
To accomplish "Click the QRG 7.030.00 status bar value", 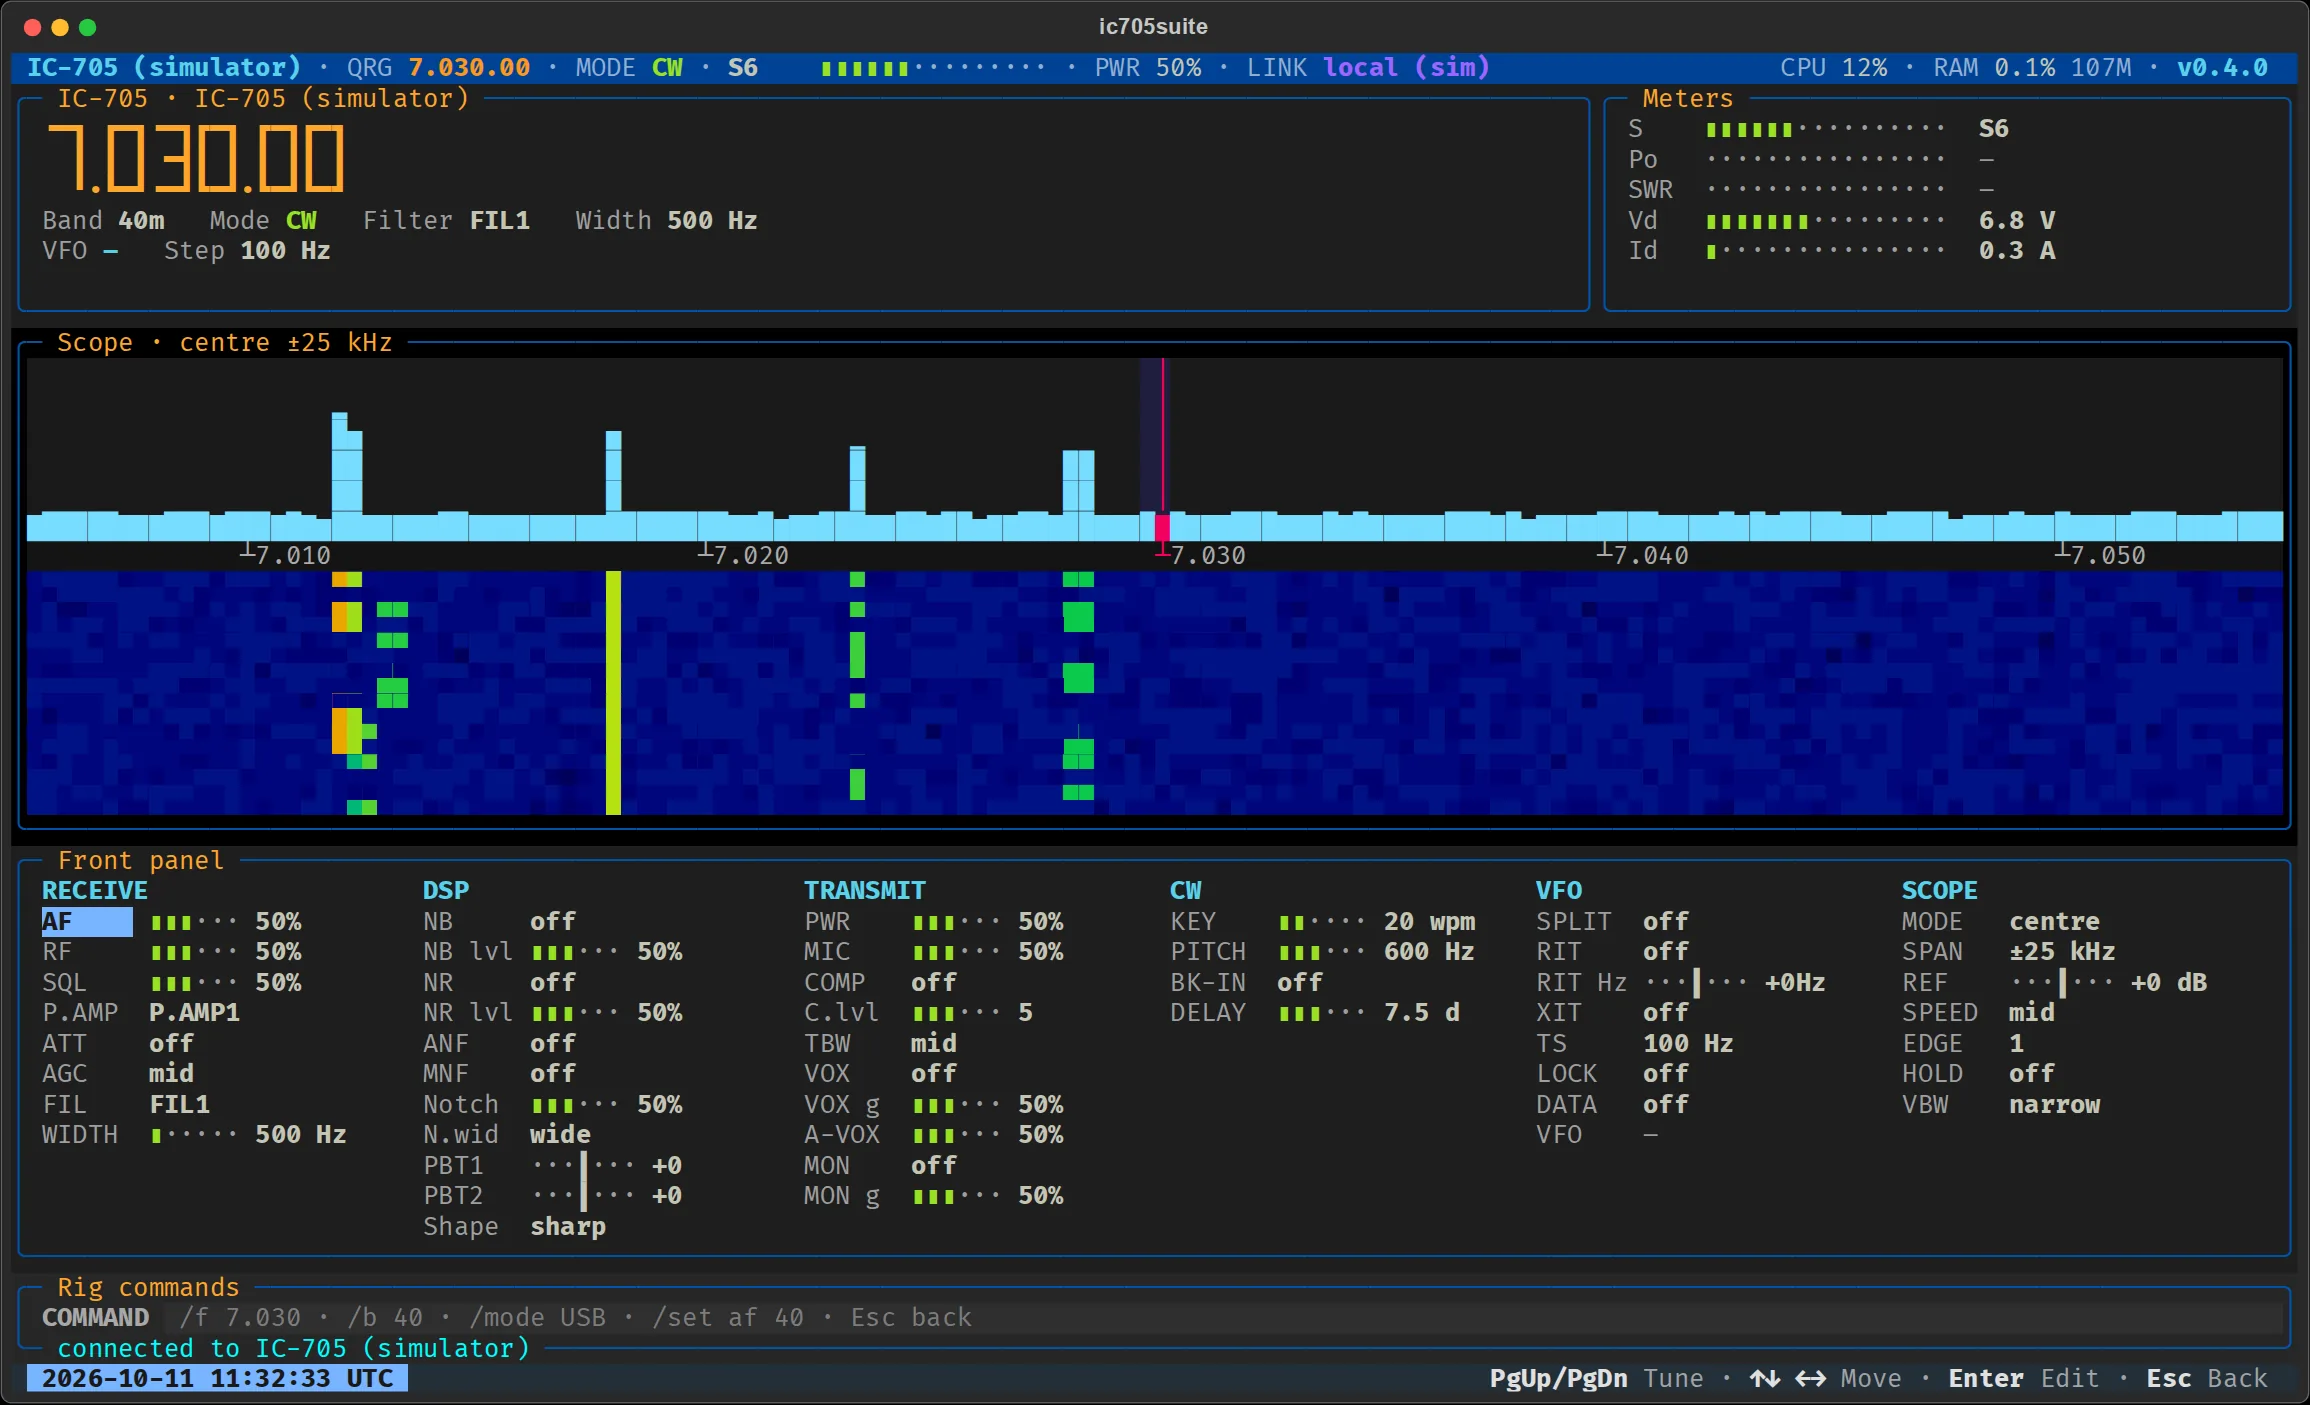I will coord(469,67).
